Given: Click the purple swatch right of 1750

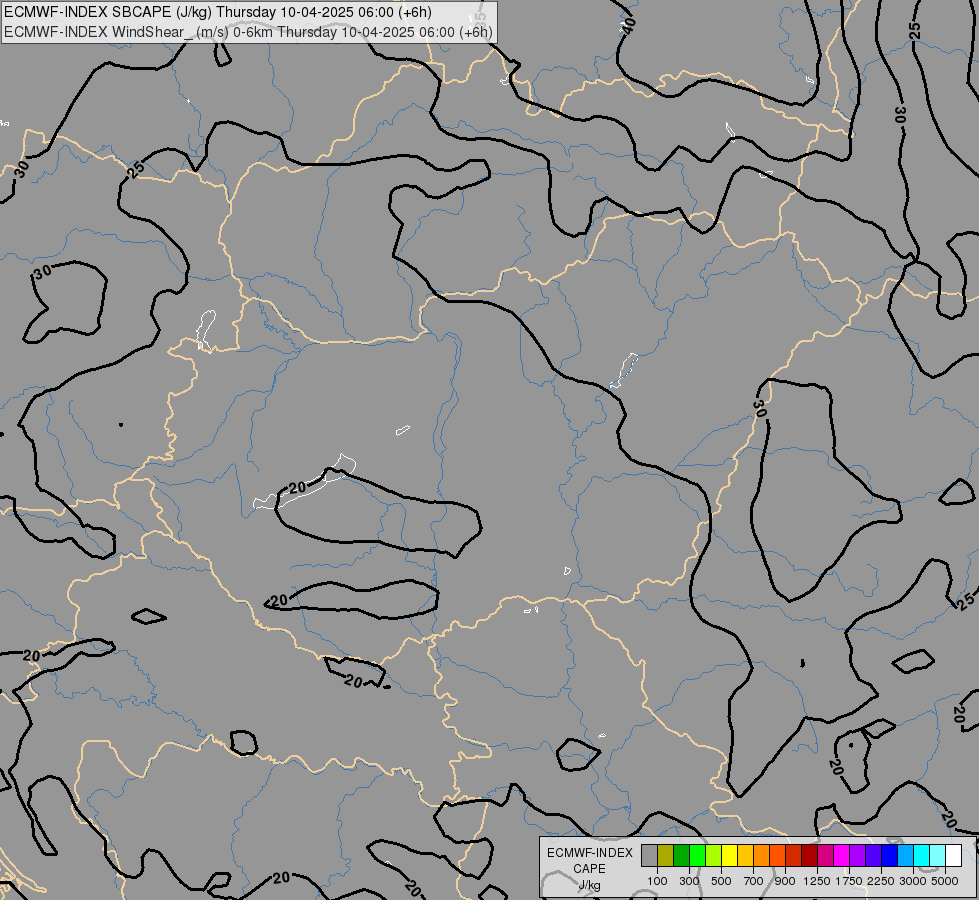Looking at the screenshot, I should tap(857, 856).
